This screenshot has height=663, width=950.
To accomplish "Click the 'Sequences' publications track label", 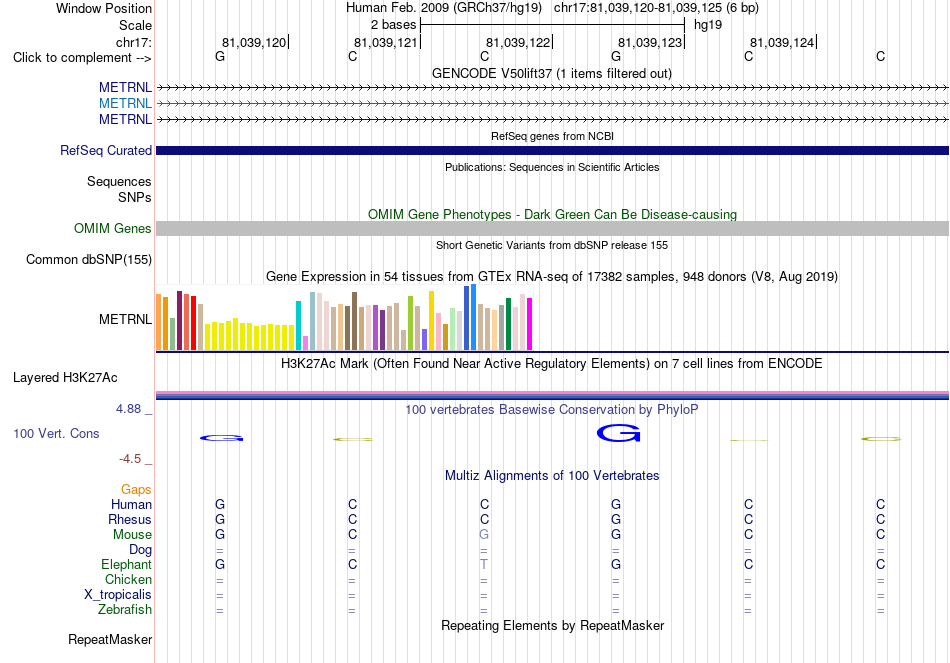I will (x=119, y=181).
